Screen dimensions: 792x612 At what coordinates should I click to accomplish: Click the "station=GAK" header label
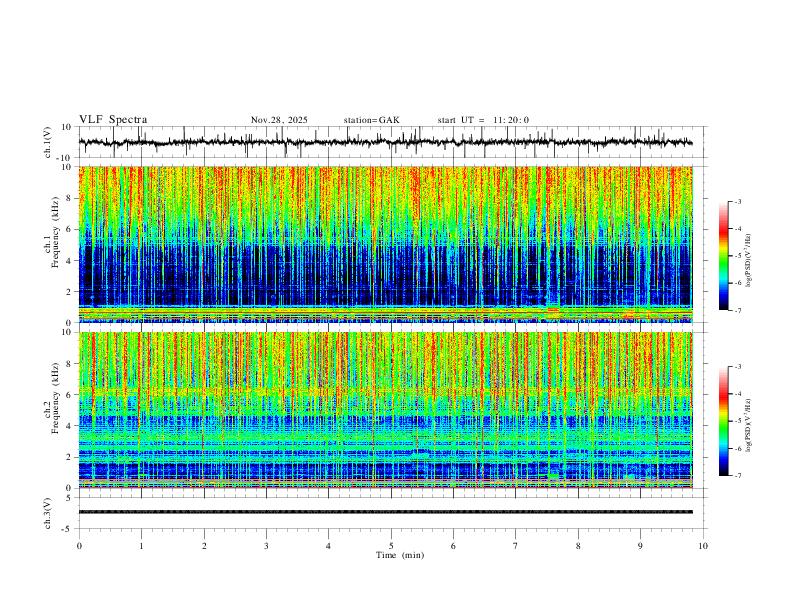coord(371,120)
